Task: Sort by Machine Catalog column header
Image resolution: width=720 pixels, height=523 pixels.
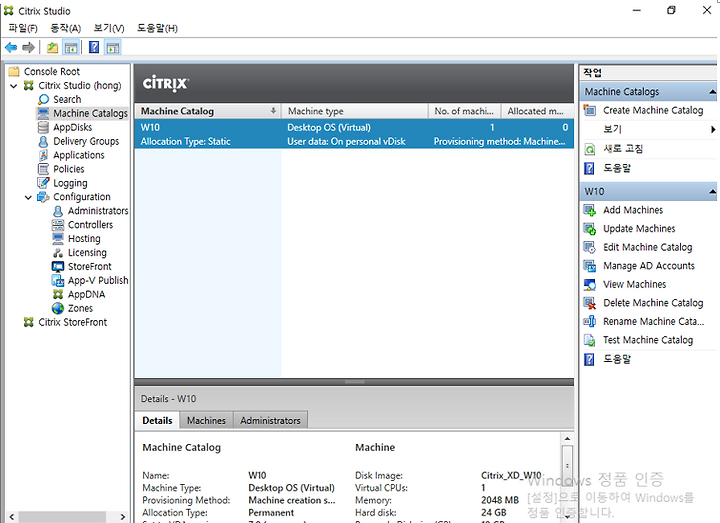Action: 208,111
